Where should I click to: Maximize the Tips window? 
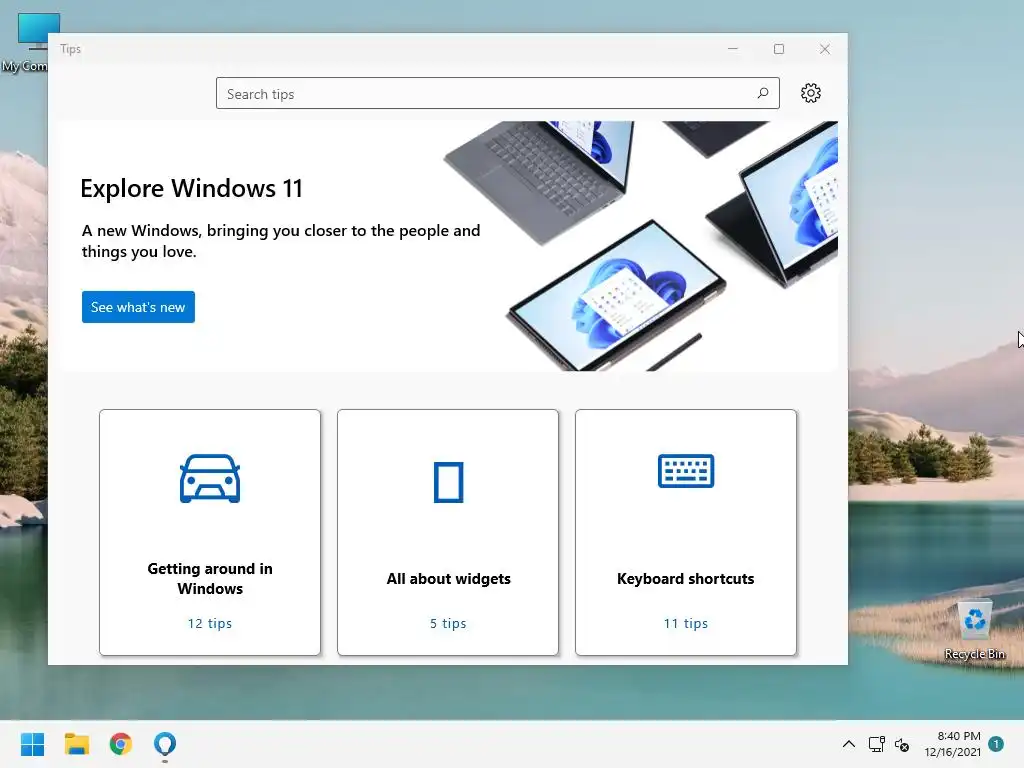[x=778, y=49]
